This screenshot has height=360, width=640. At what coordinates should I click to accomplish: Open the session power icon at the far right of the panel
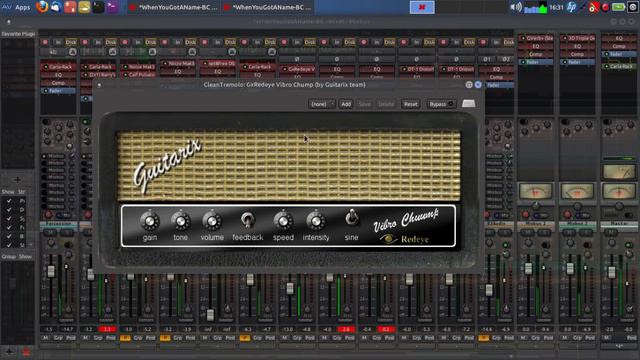tap(633, 7)
